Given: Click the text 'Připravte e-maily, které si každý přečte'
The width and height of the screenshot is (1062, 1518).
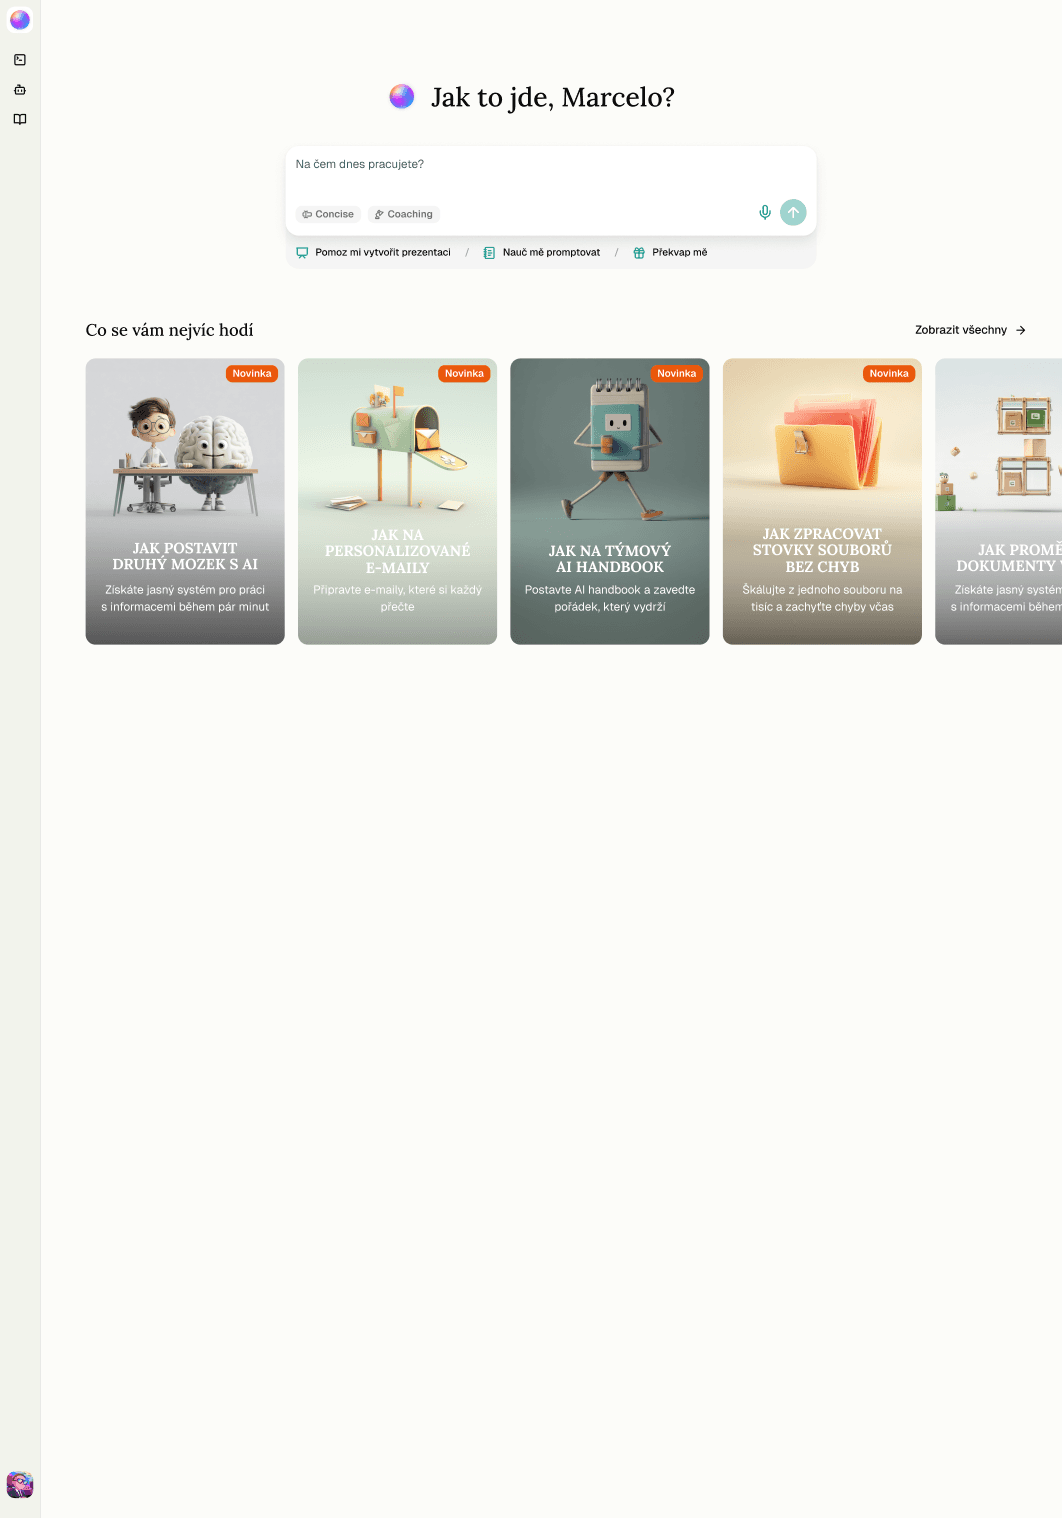Looking at the screenshot, I should [x=397, y=598].
